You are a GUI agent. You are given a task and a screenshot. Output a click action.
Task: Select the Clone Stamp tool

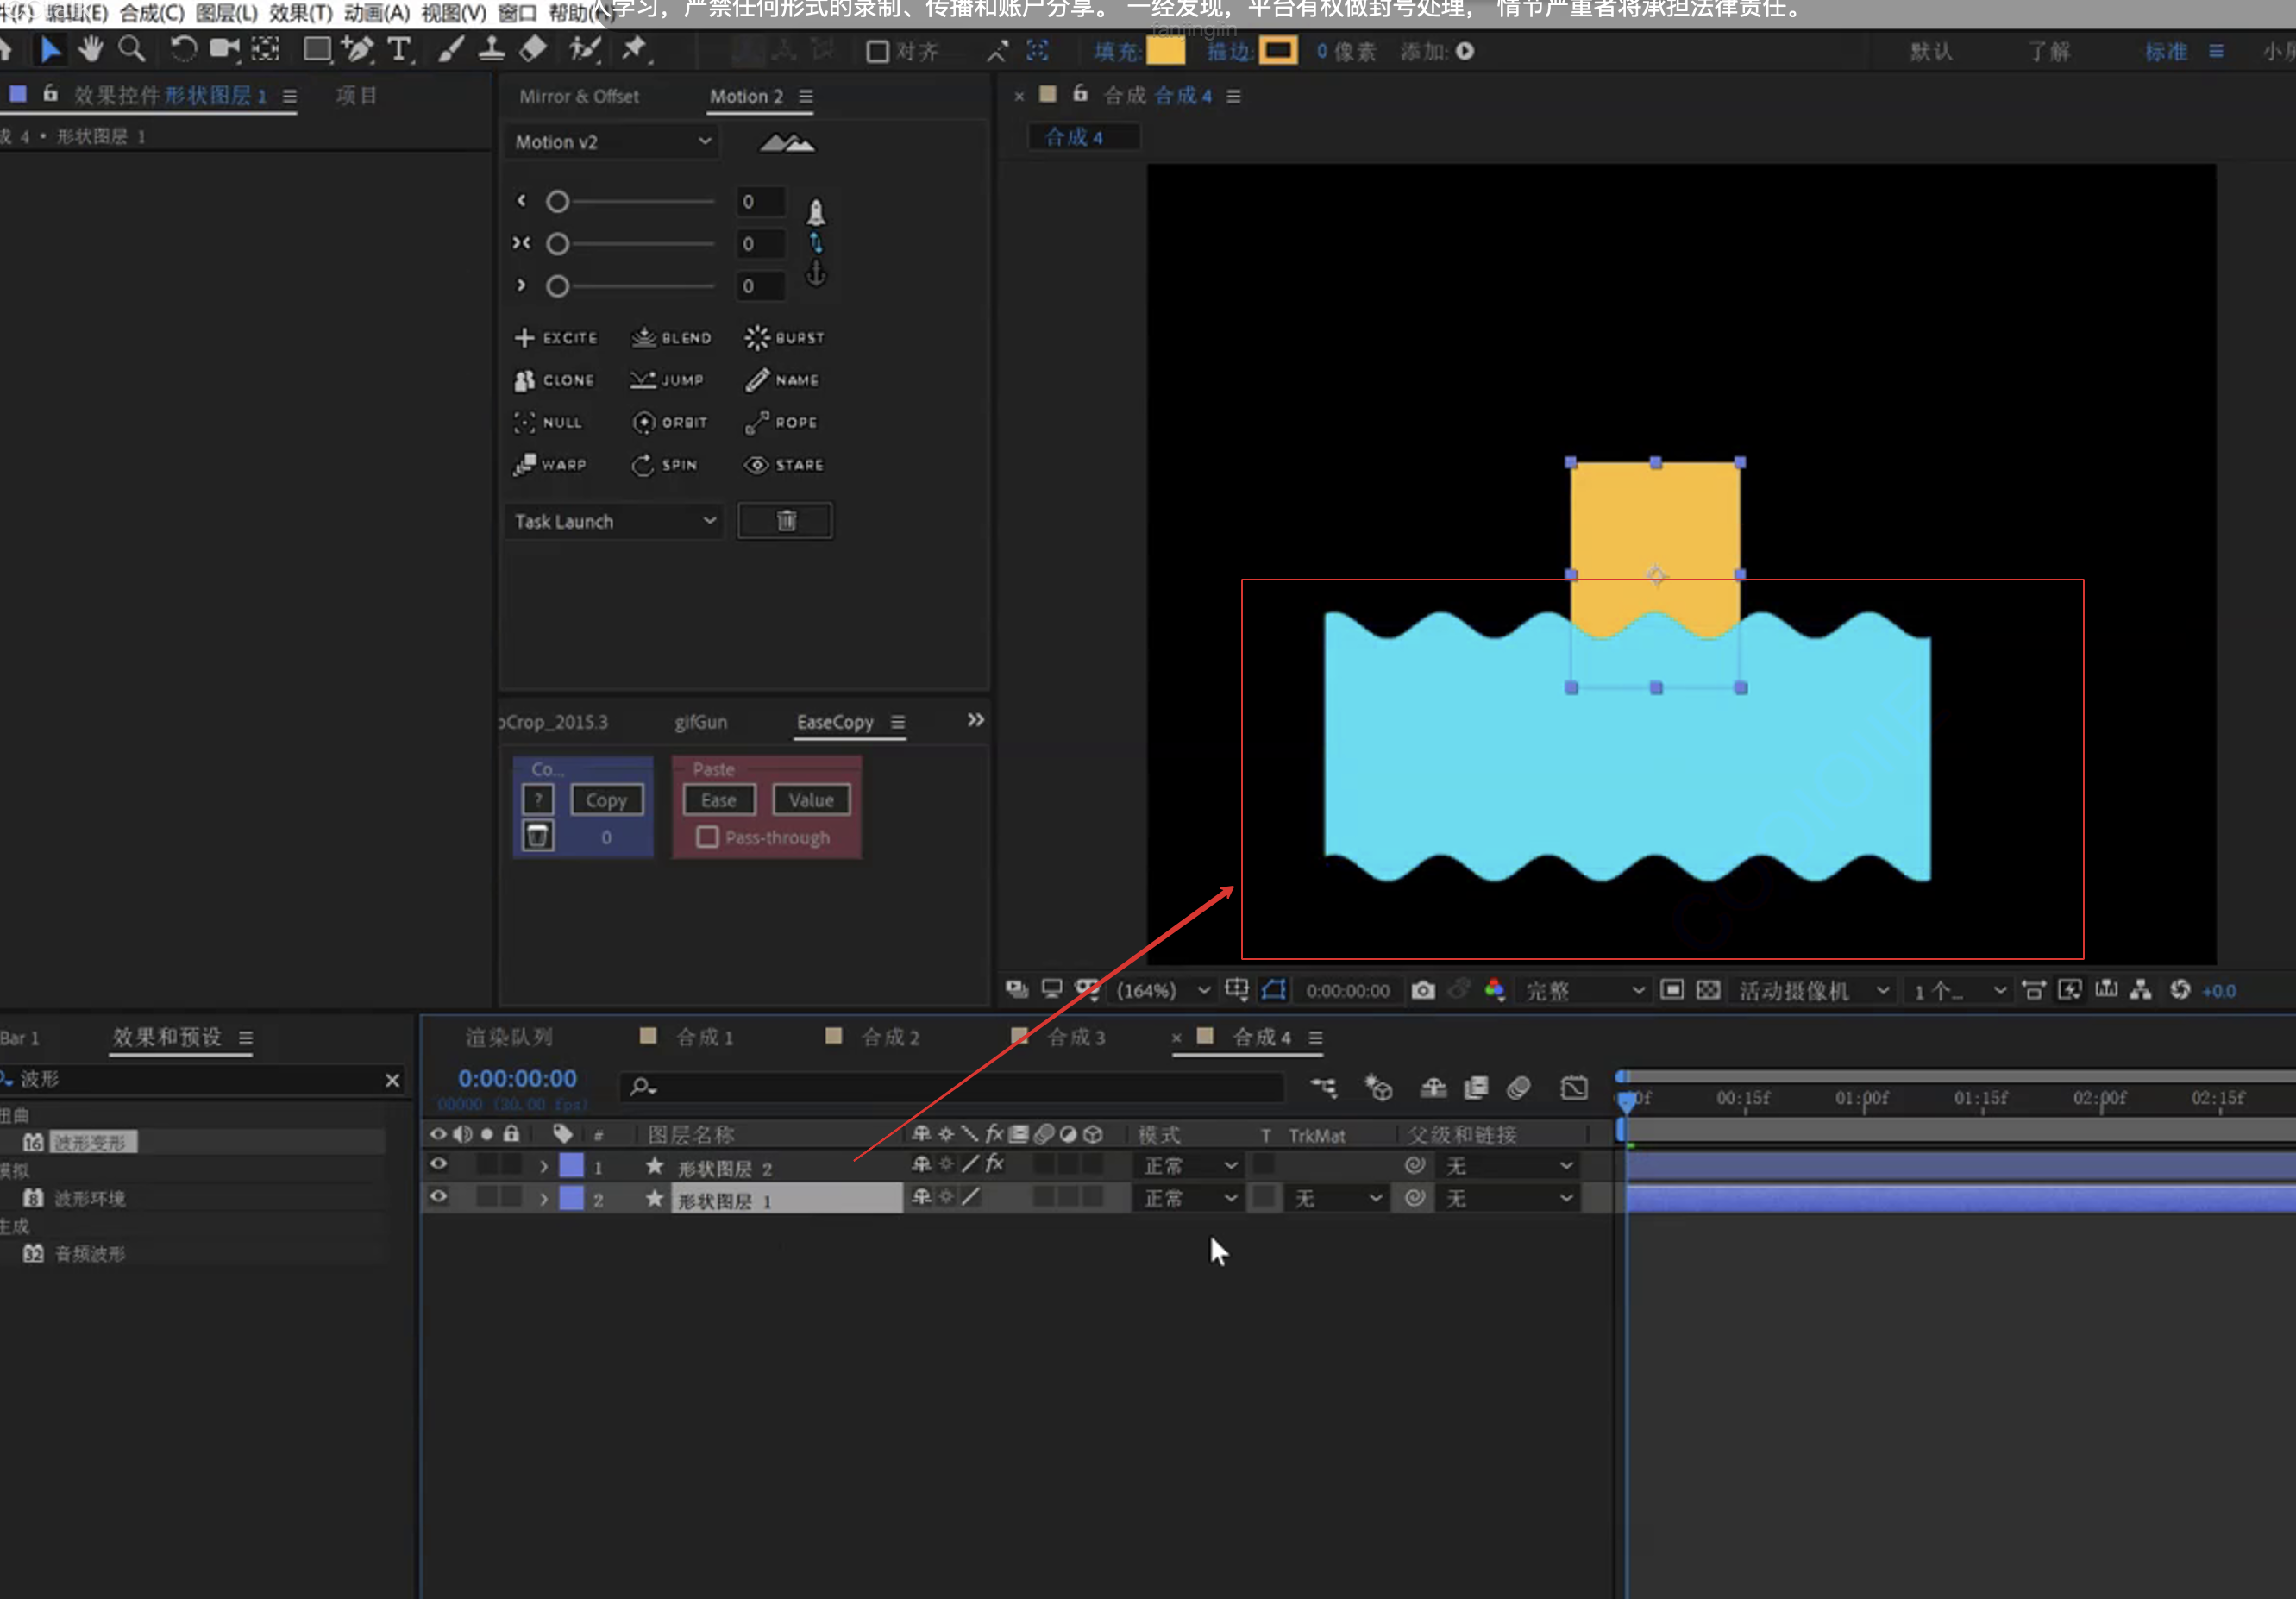(x=491, y=49)
